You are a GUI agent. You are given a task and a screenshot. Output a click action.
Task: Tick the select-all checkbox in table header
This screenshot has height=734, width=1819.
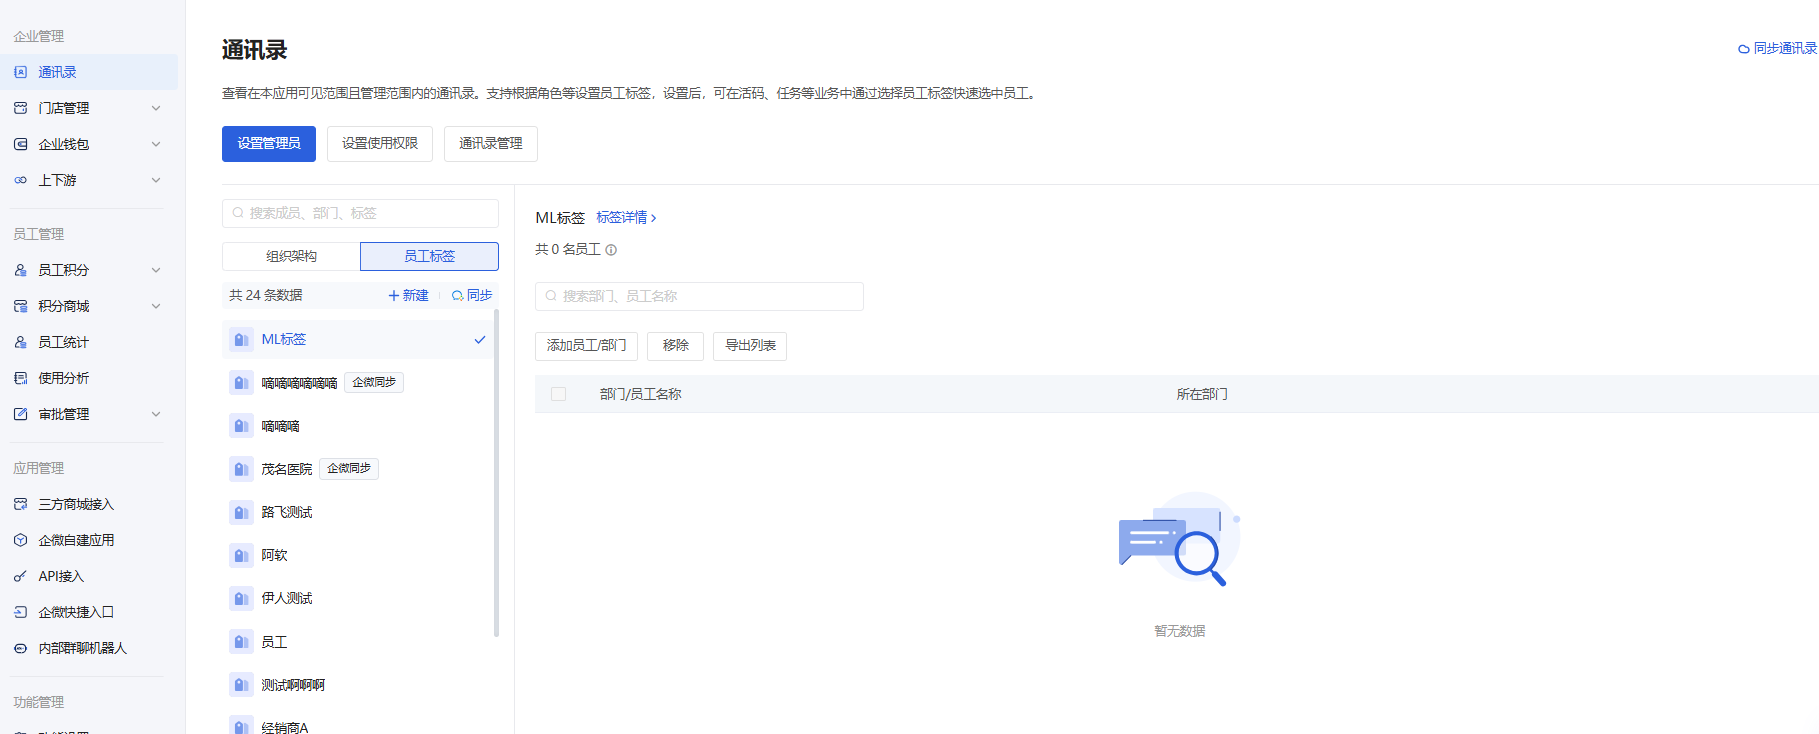click(x=559, y=394)
